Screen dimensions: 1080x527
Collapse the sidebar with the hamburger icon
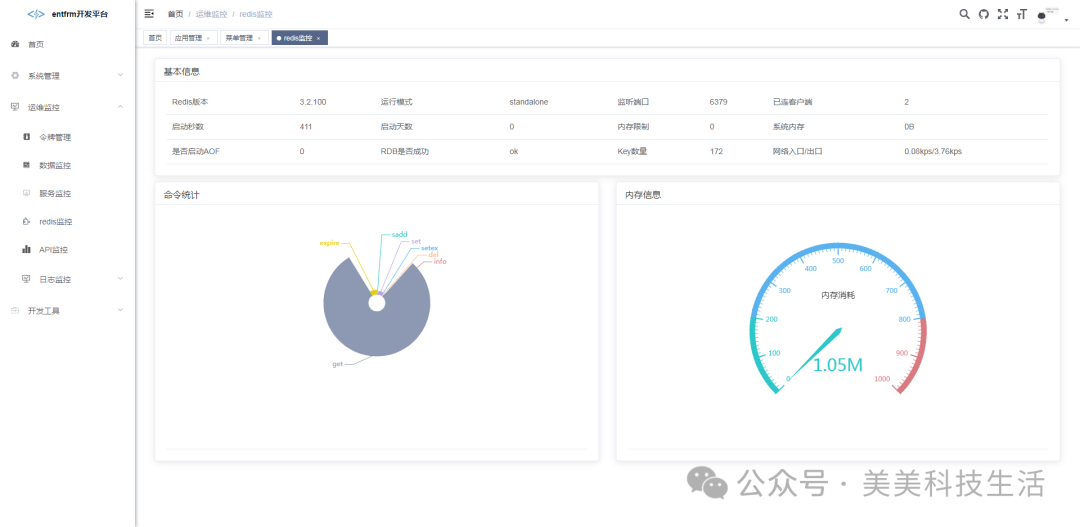tap(149, 14)
